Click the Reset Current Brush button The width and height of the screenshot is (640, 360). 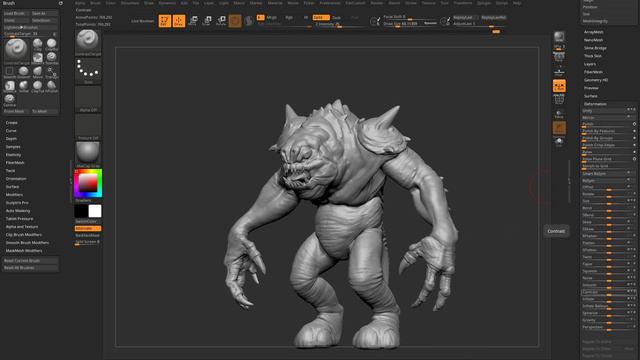pyautogui.click(x=31, y=260)
